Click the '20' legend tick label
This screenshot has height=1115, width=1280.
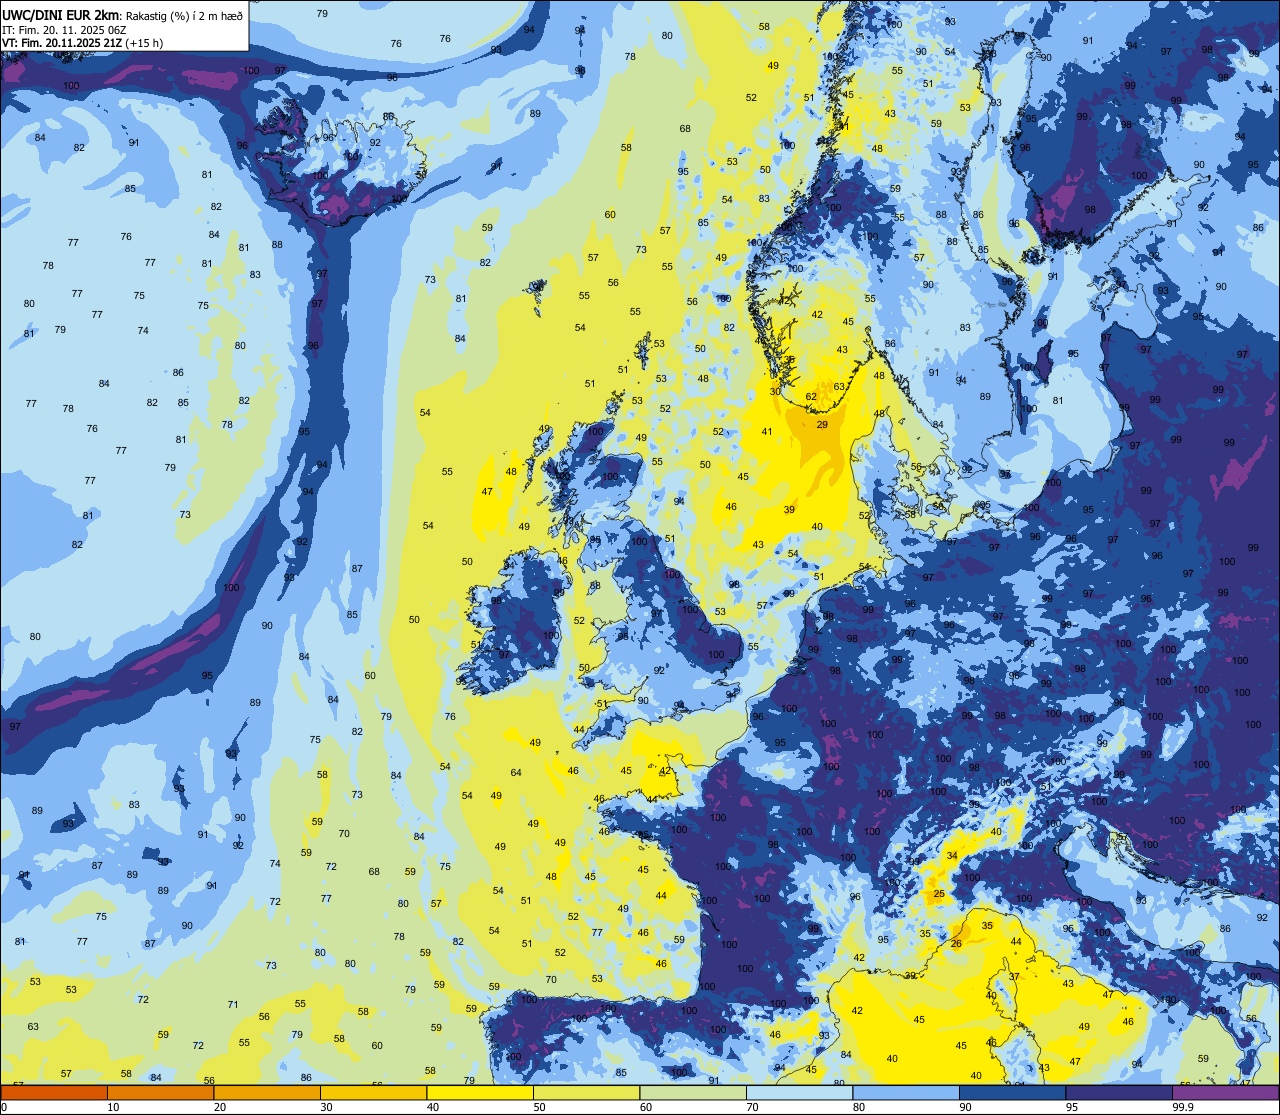(x=220, y=1107)
